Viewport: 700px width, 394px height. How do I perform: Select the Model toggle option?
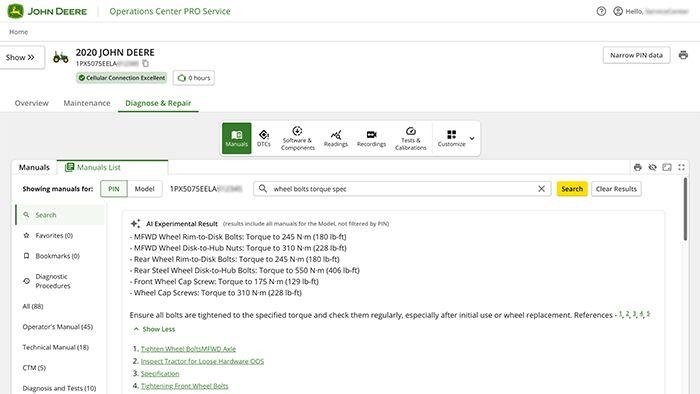(x=144, y=189)
